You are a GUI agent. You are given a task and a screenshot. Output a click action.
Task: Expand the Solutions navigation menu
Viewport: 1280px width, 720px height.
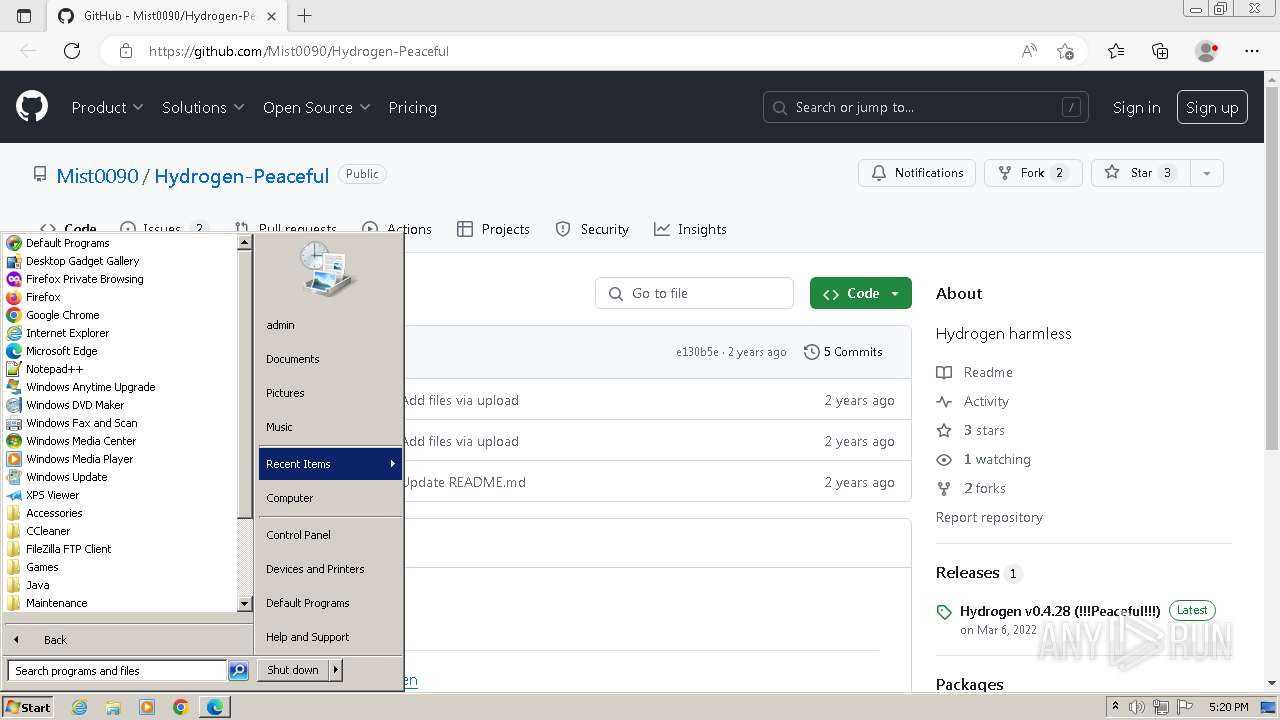coord(204,107)
